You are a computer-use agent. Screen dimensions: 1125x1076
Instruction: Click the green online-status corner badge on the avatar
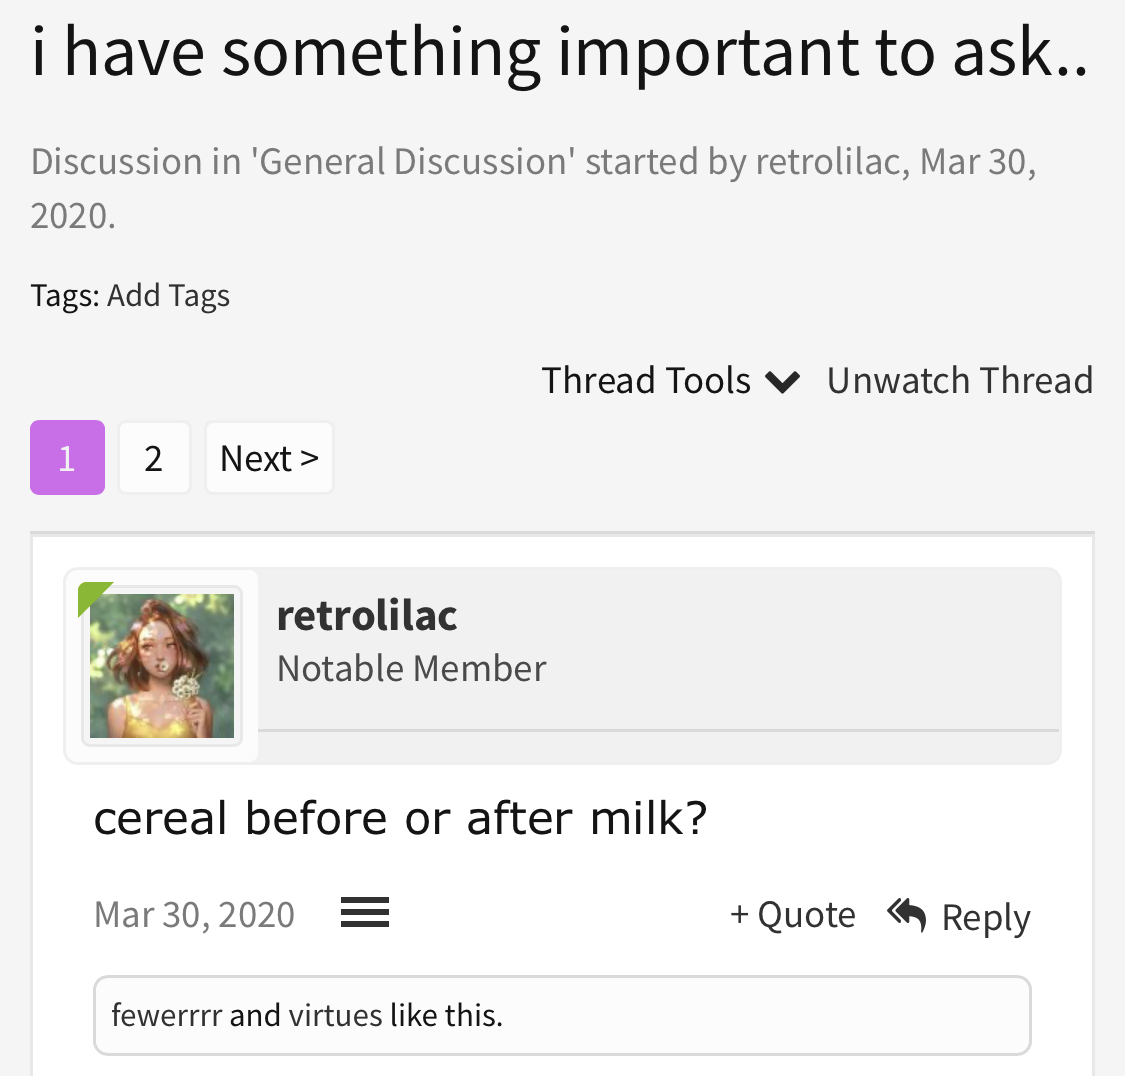pyautogui.click(x=91, y=595)
